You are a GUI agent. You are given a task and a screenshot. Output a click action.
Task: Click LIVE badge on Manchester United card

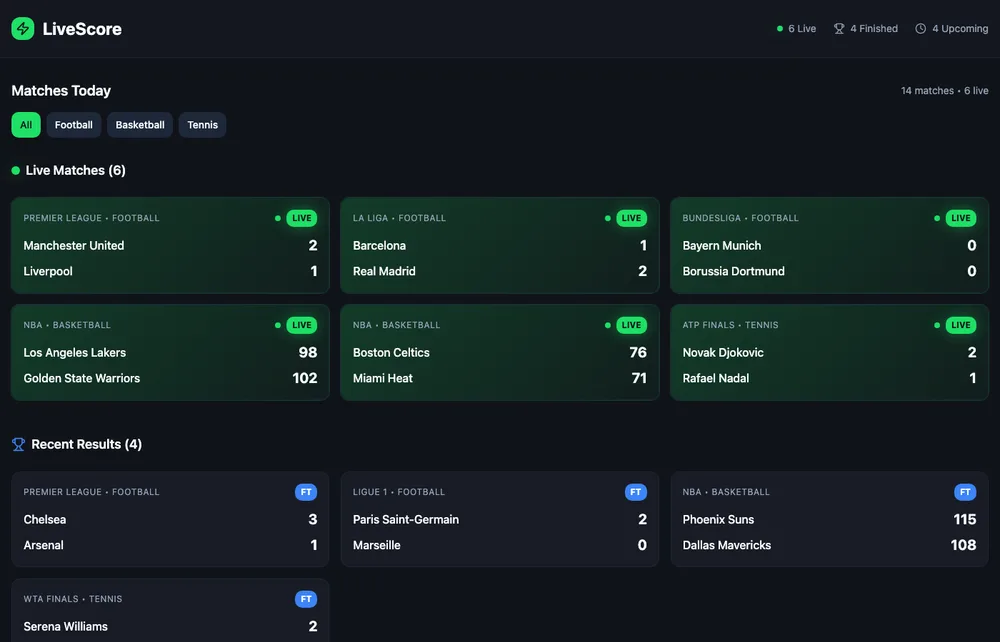[302, 218]
